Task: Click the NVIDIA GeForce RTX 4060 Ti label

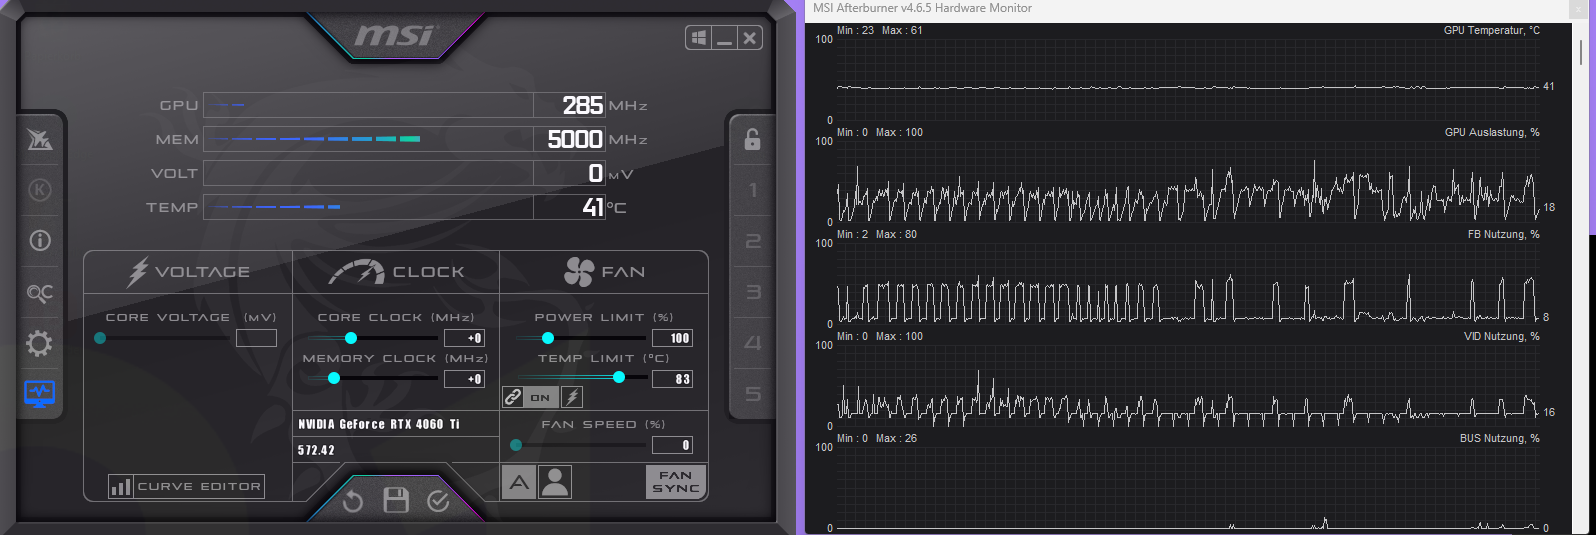Action: point(379,424)
